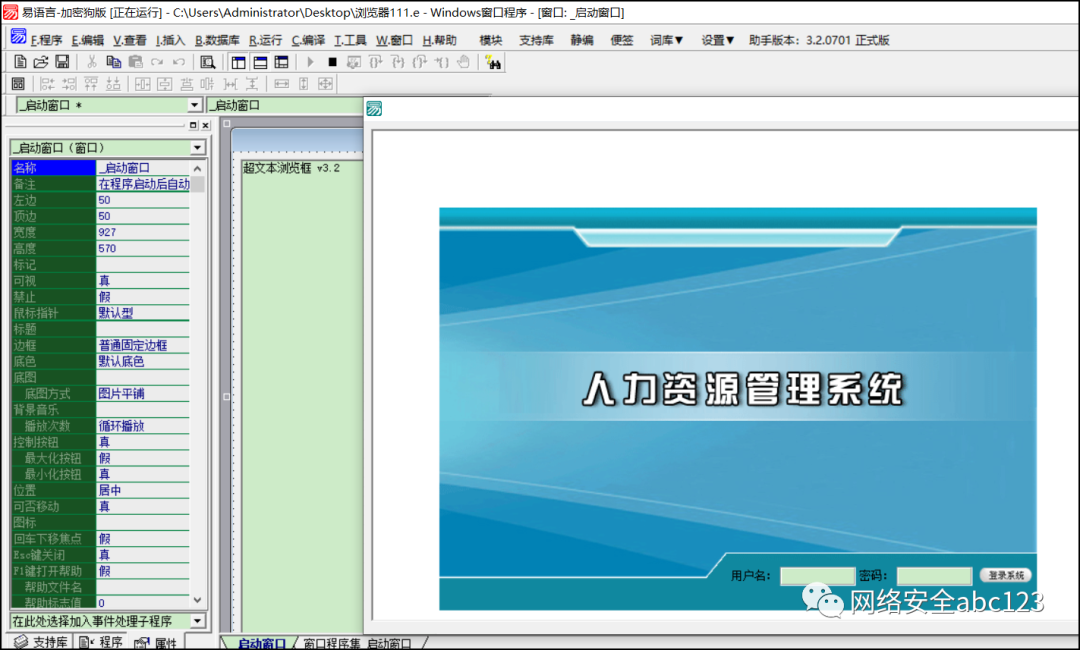Image resolution: width=1080 pixels, height=650 pixels.
Task: Click the 模块 helper button
Action: tap(490, 40)
